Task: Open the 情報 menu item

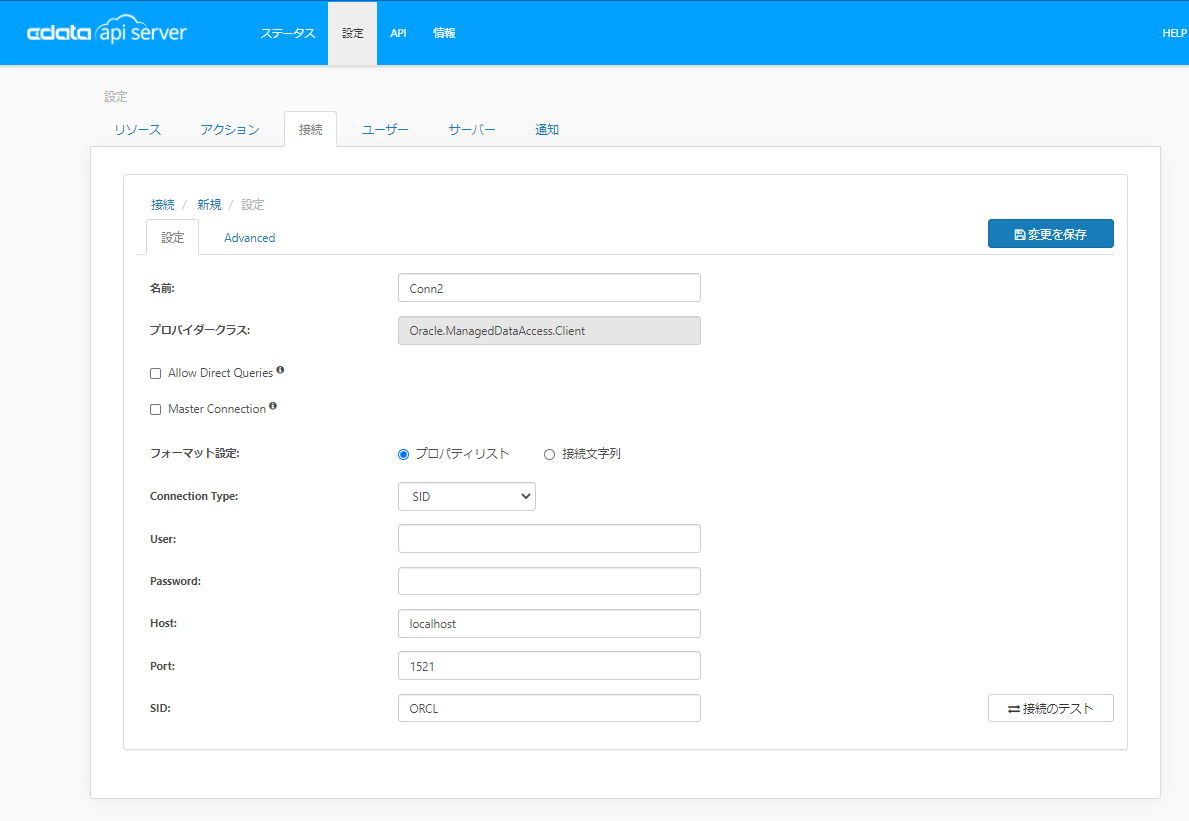Action: (444, 33)
